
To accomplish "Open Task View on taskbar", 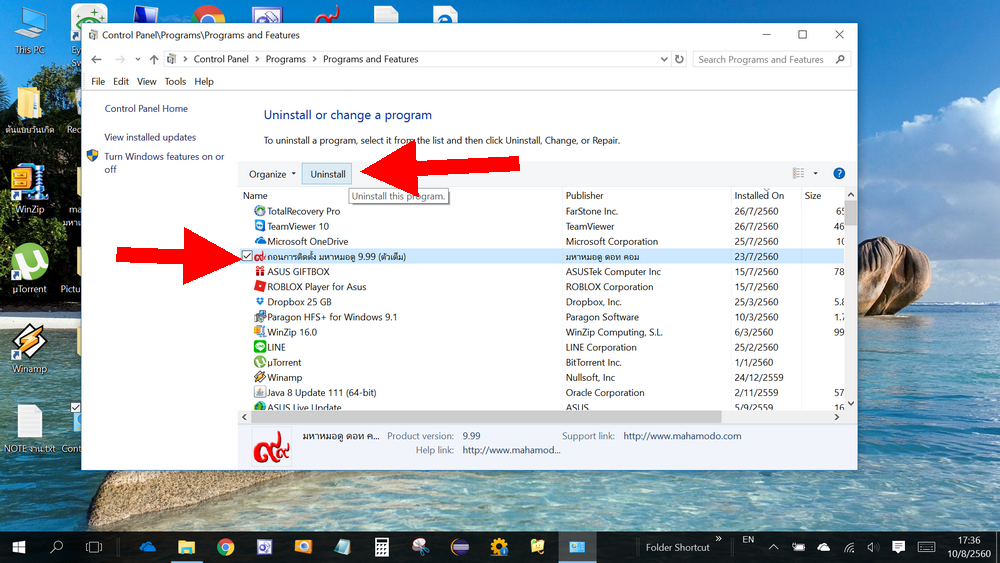I will point(94,547).
